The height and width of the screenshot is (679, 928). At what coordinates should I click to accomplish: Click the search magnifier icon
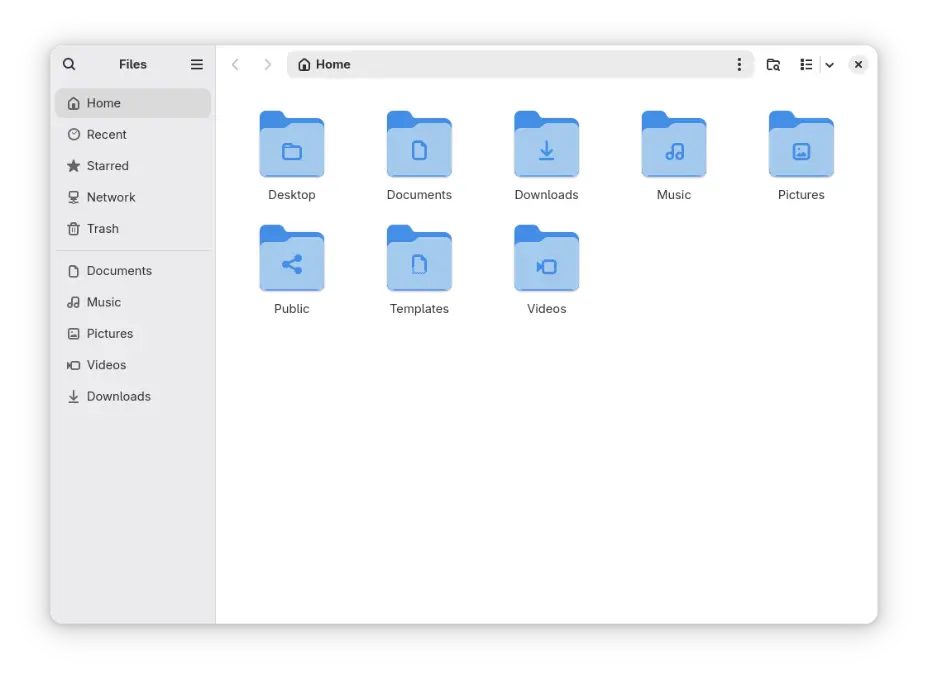(69, 64)
